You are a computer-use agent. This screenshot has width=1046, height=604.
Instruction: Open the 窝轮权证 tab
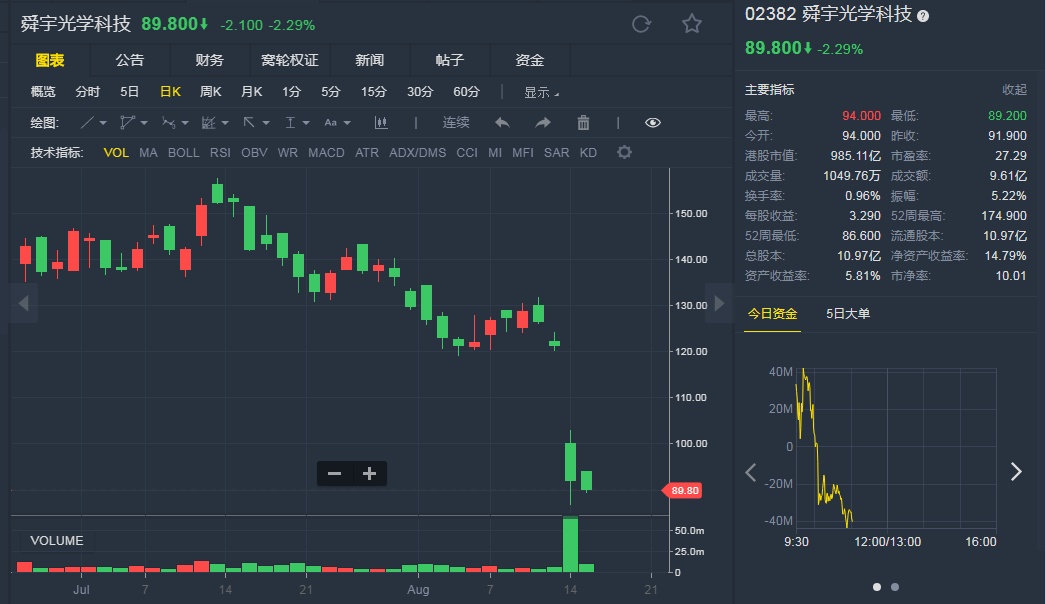[290, 60]
